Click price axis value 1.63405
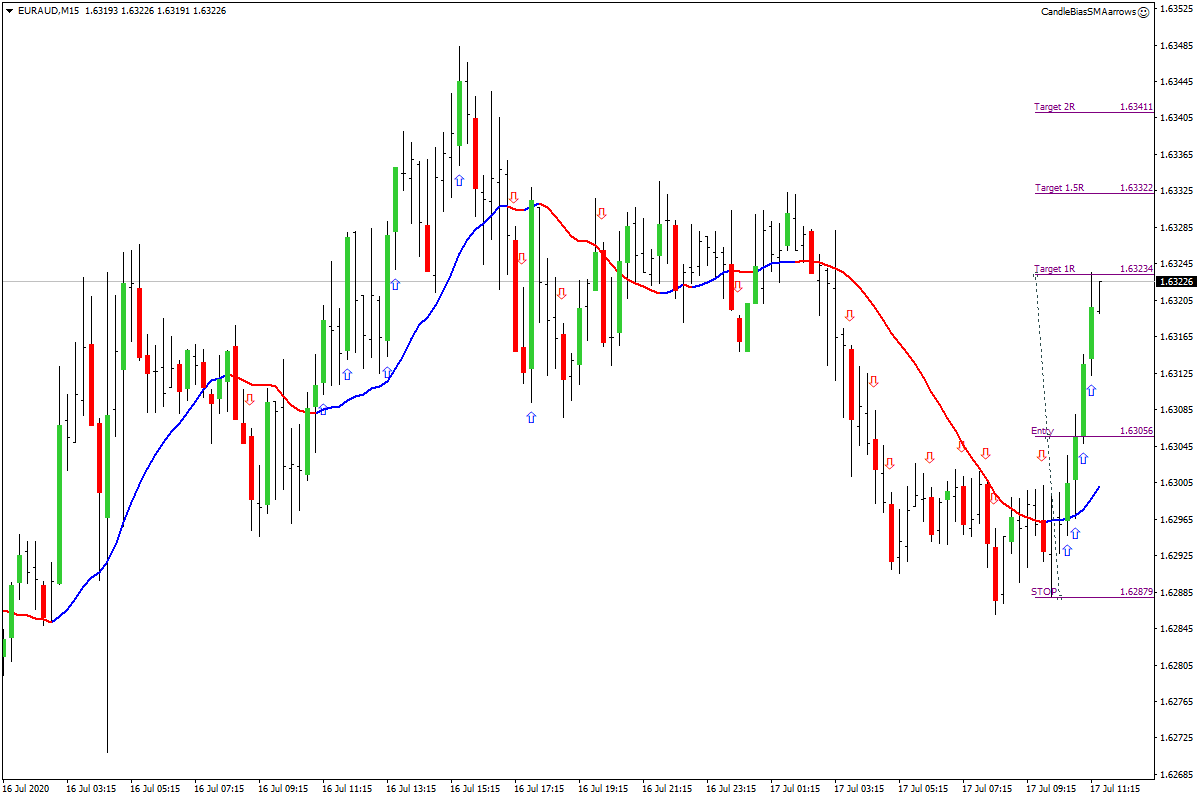Viewport: 1200px width, 800px height. (1176, 118)
